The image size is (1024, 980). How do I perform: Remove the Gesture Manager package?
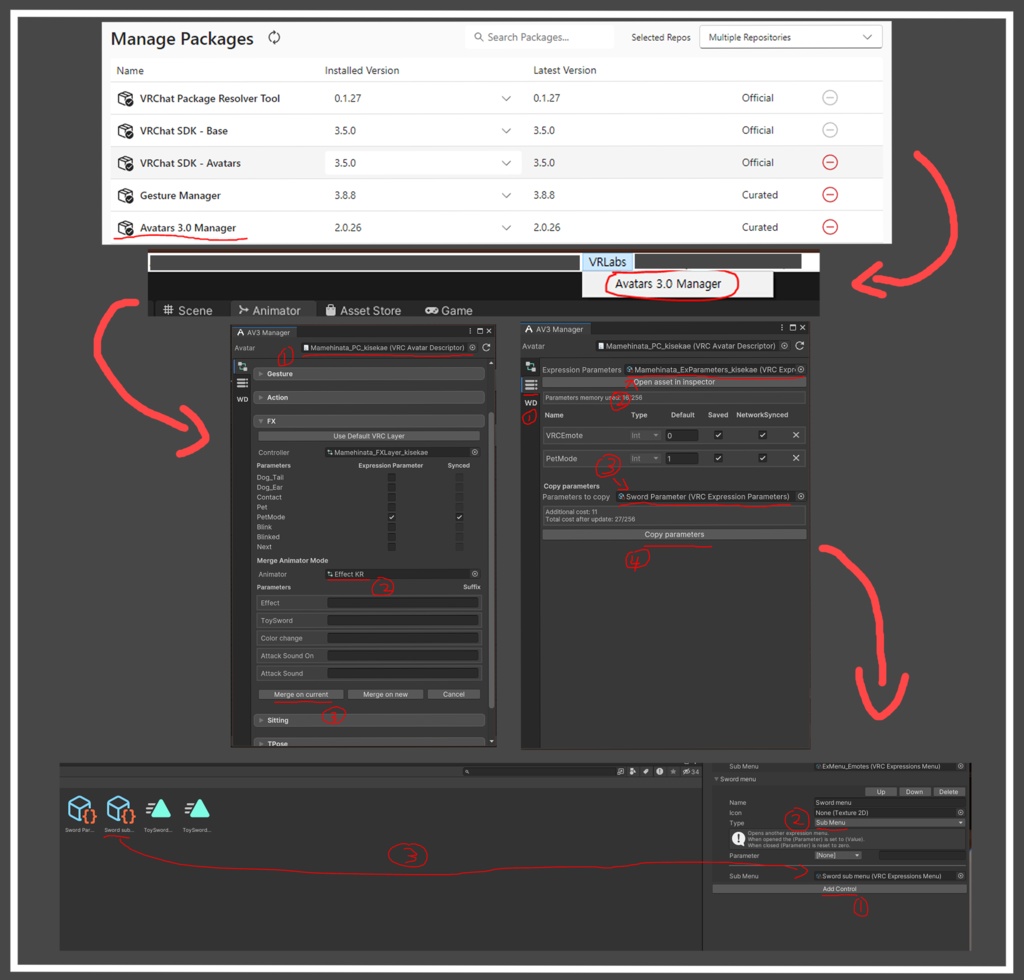[x=829, y=195]
